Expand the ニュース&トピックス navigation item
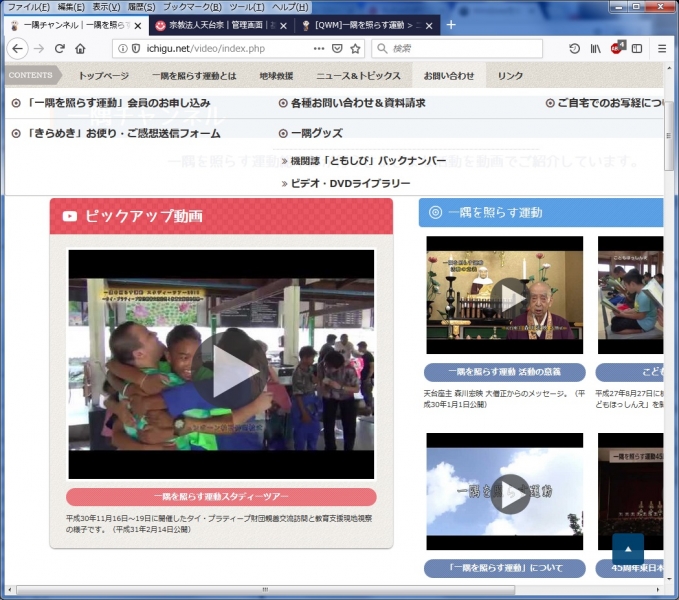The width and height of the screenshot is (679, 600). coord(358,76)
